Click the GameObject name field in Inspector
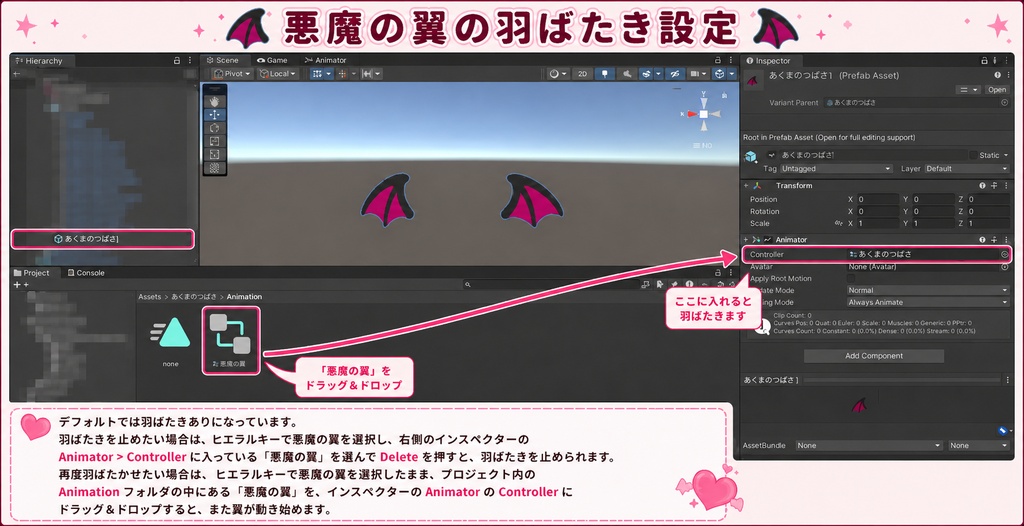 [872, 156]
